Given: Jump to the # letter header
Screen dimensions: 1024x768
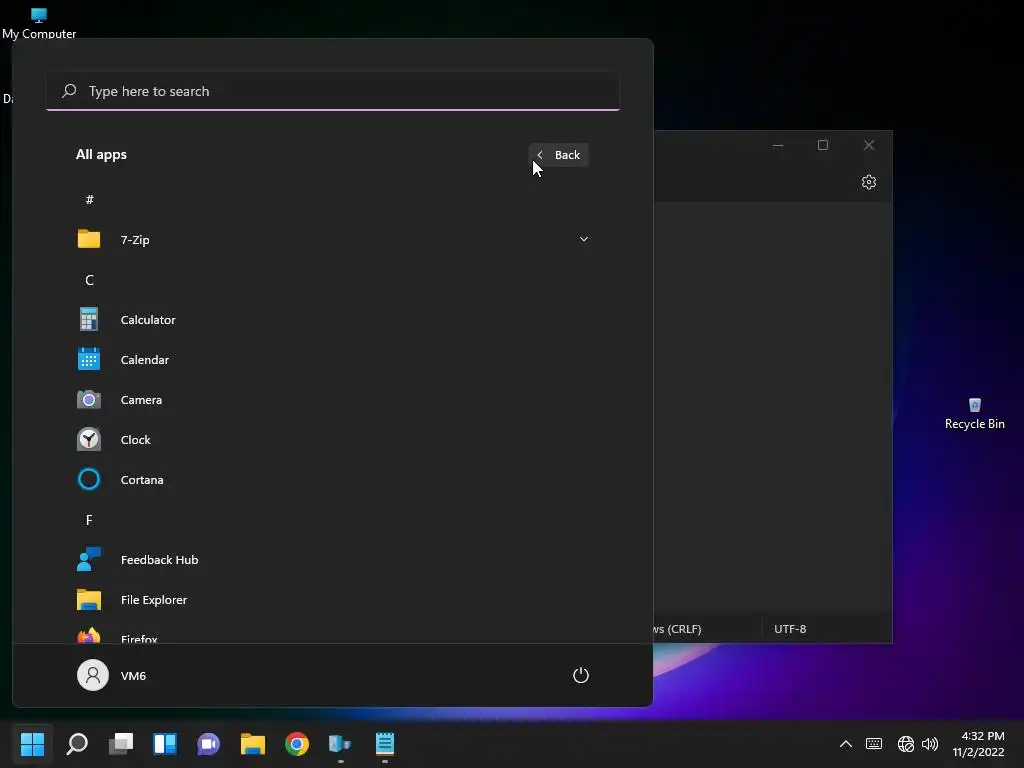Looking at the screenshot, I should 89,199.
